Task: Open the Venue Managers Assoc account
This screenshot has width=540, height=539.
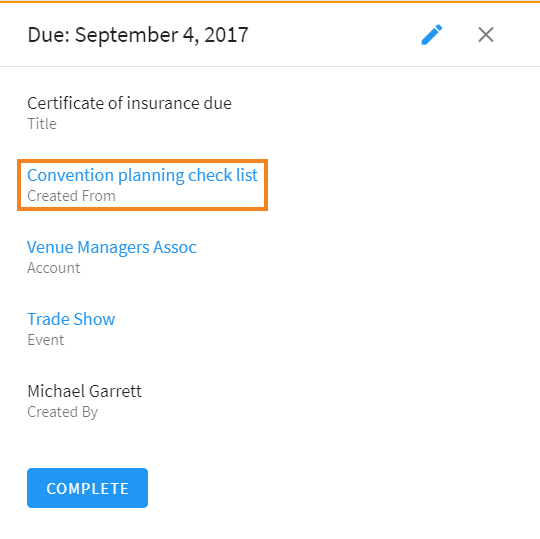Action: pyautogui.click(x=112, y=247)
